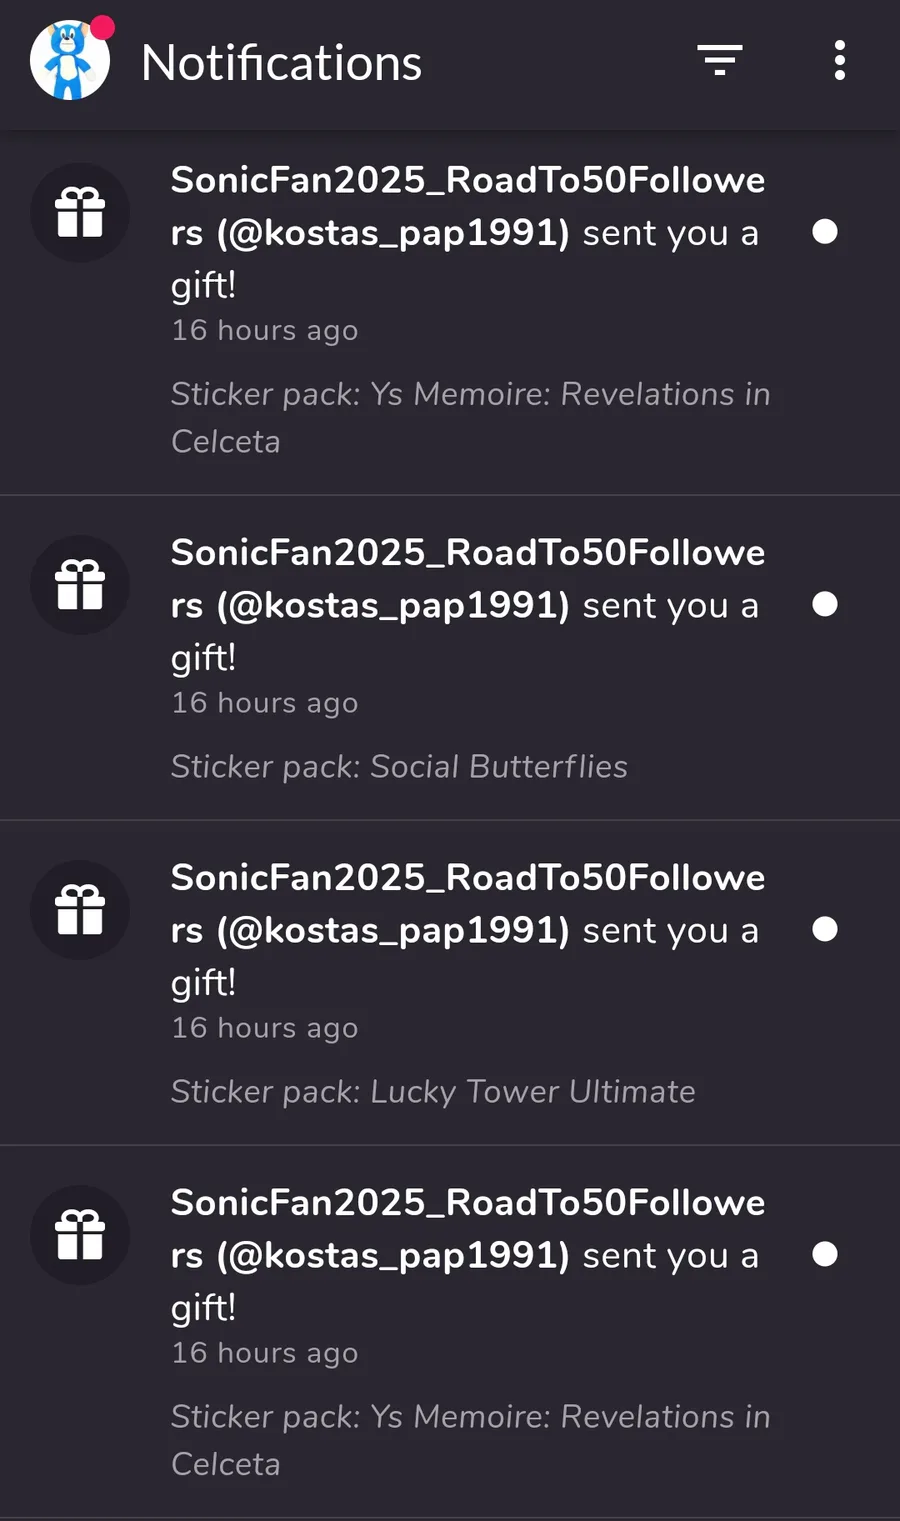Screen dimensions: 900x1521
Task: Toggle unread dot on Social Butterflies notification
Action: tap(825, 604)
